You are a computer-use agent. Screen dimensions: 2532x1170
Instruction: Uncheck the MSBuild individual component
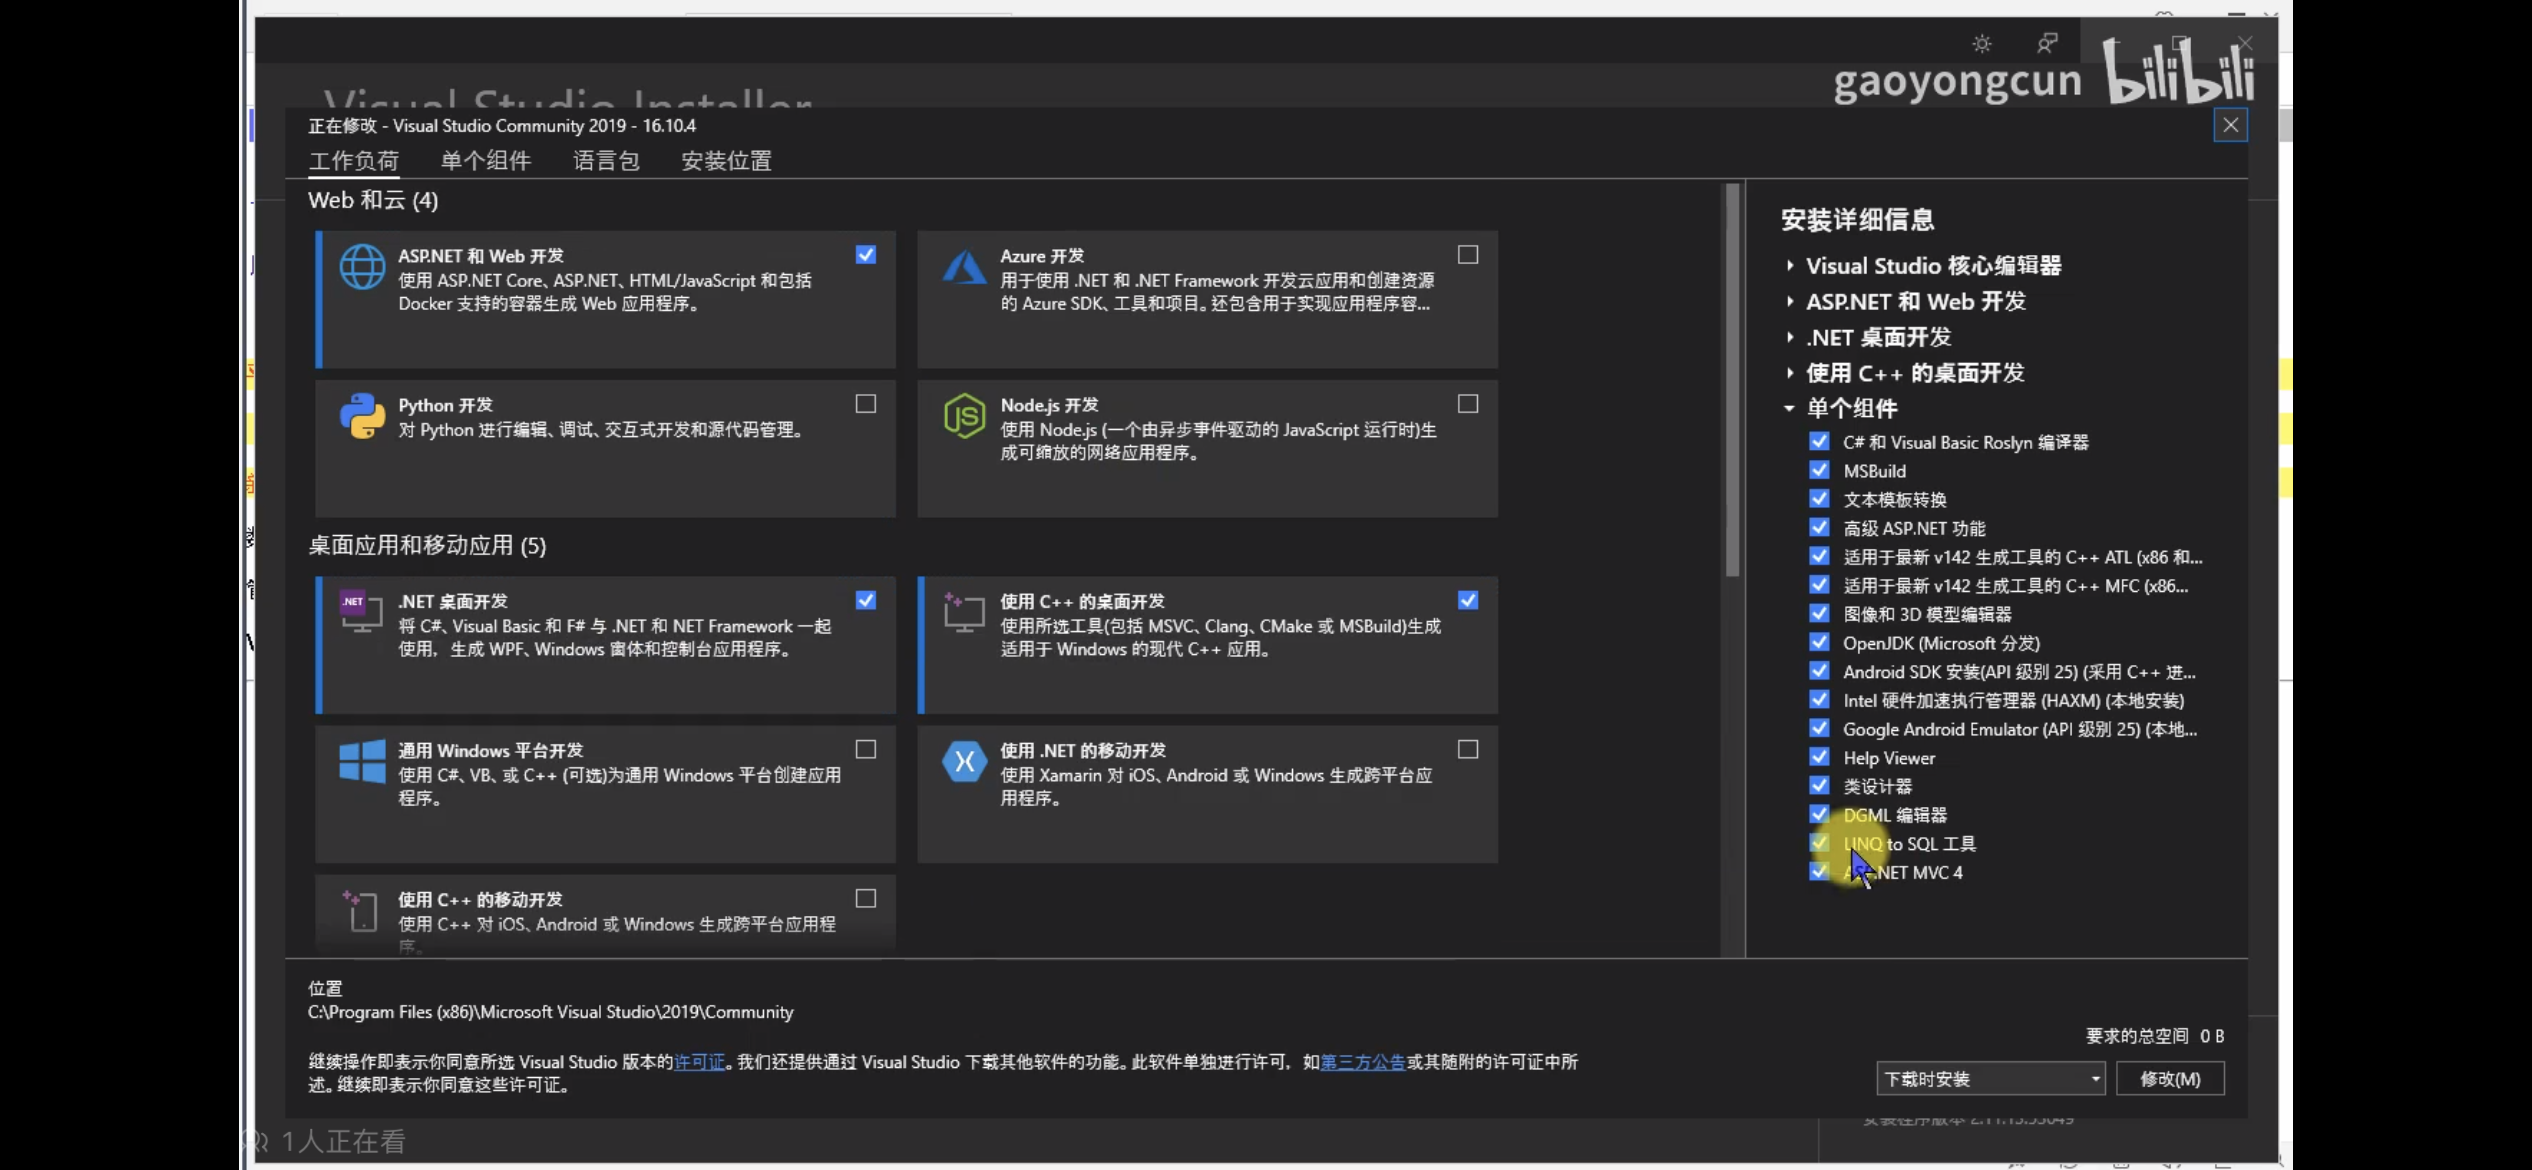[1819, 470]
